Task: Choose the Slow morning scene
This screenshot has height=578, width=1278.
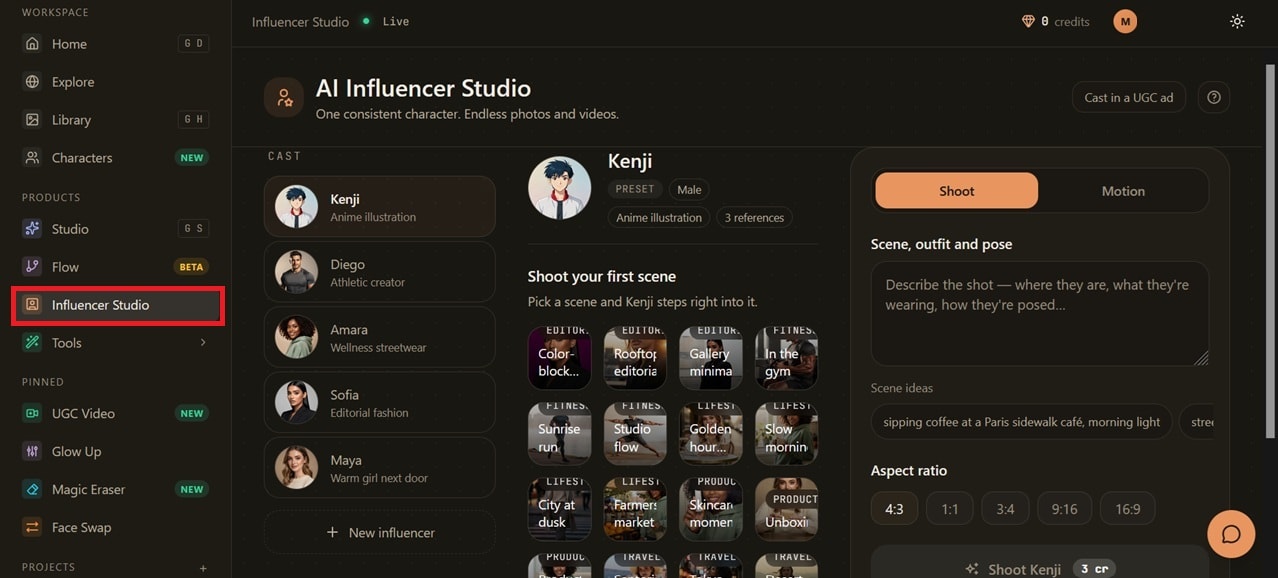Action: pyautogui.click(x=786, y=434)
